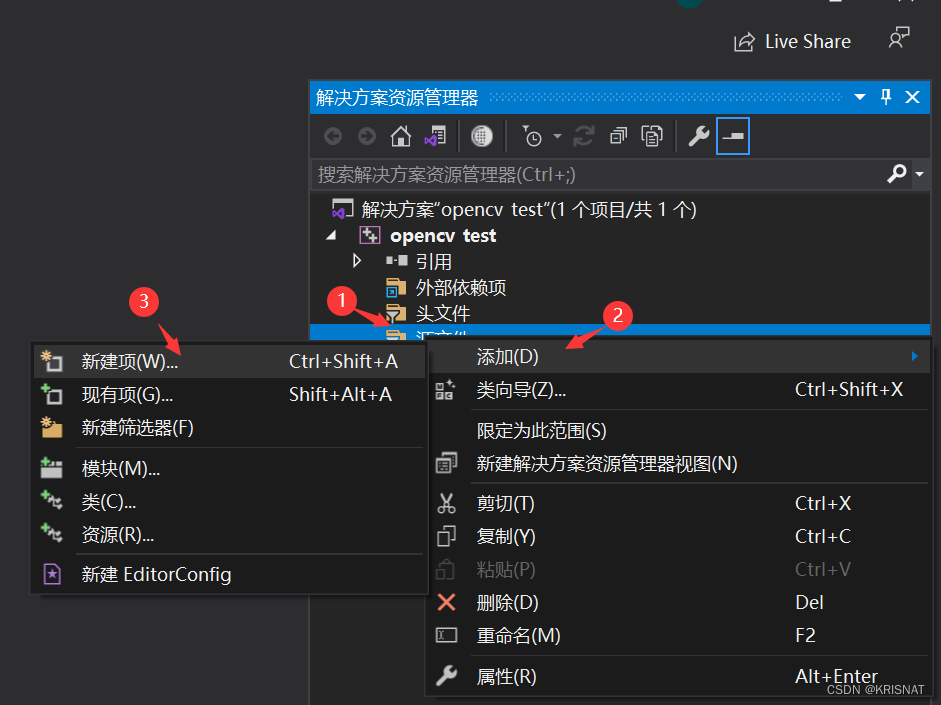Click the Sync with Active Document icon
The width and height of the screenshot is (941, 705).
tap(435, 136)
